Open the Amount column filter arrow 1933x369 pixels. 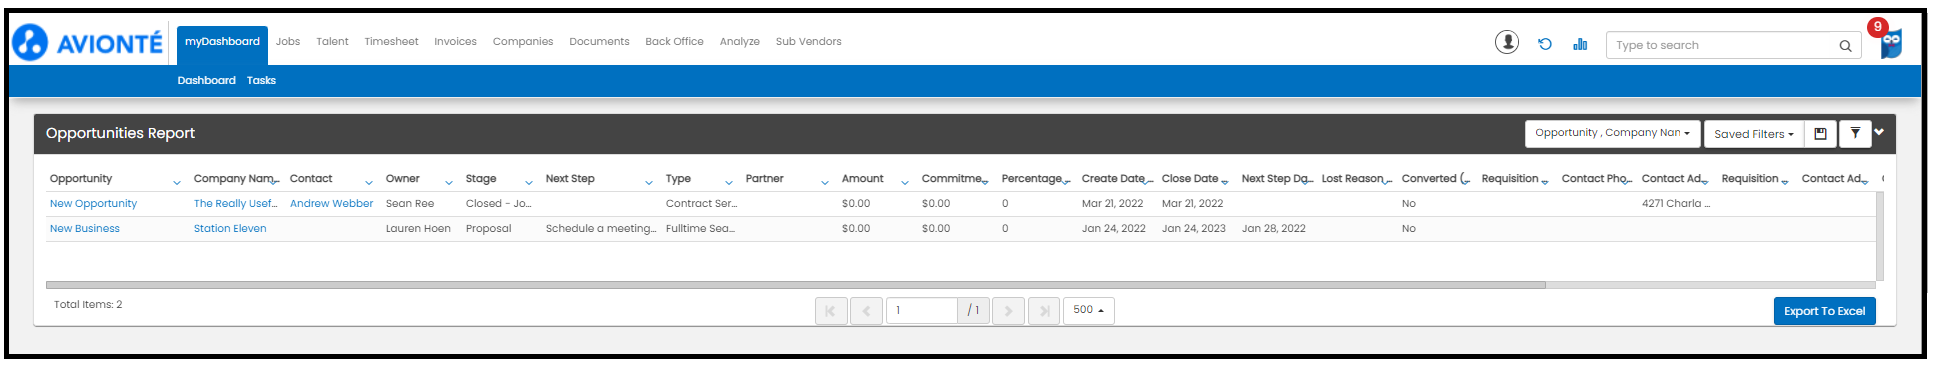click(905, 182)
